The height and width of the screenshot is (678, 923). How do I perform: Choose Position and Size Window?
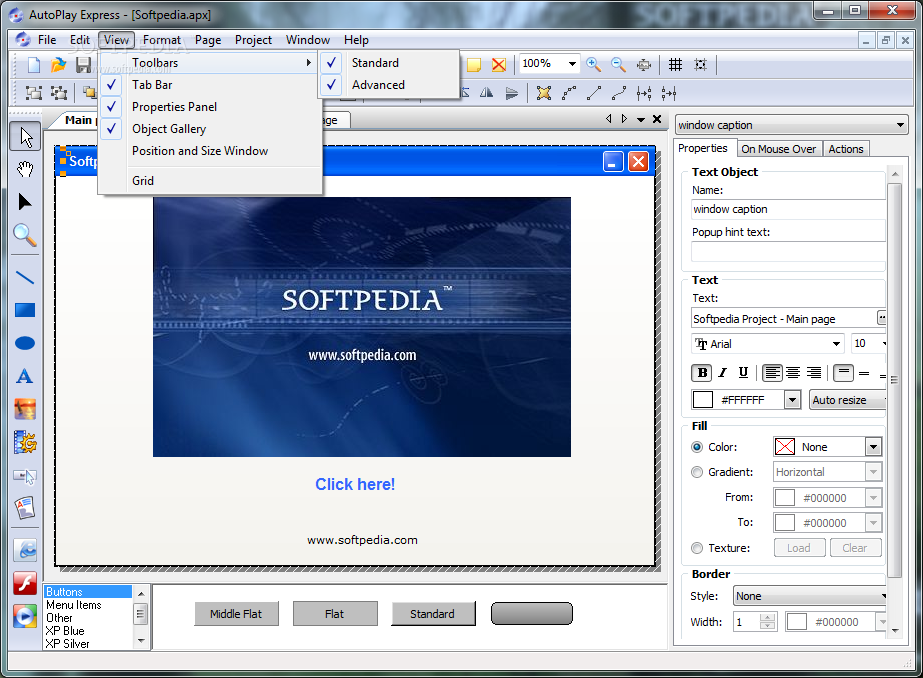pyautogui.click(x=210, y=151)
